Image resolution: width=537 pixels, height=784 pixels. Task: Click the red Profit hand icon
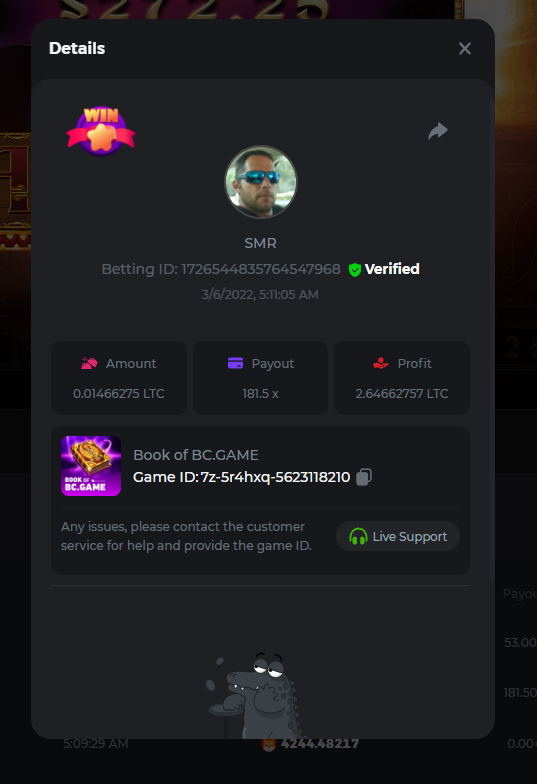tap(380, 364)
